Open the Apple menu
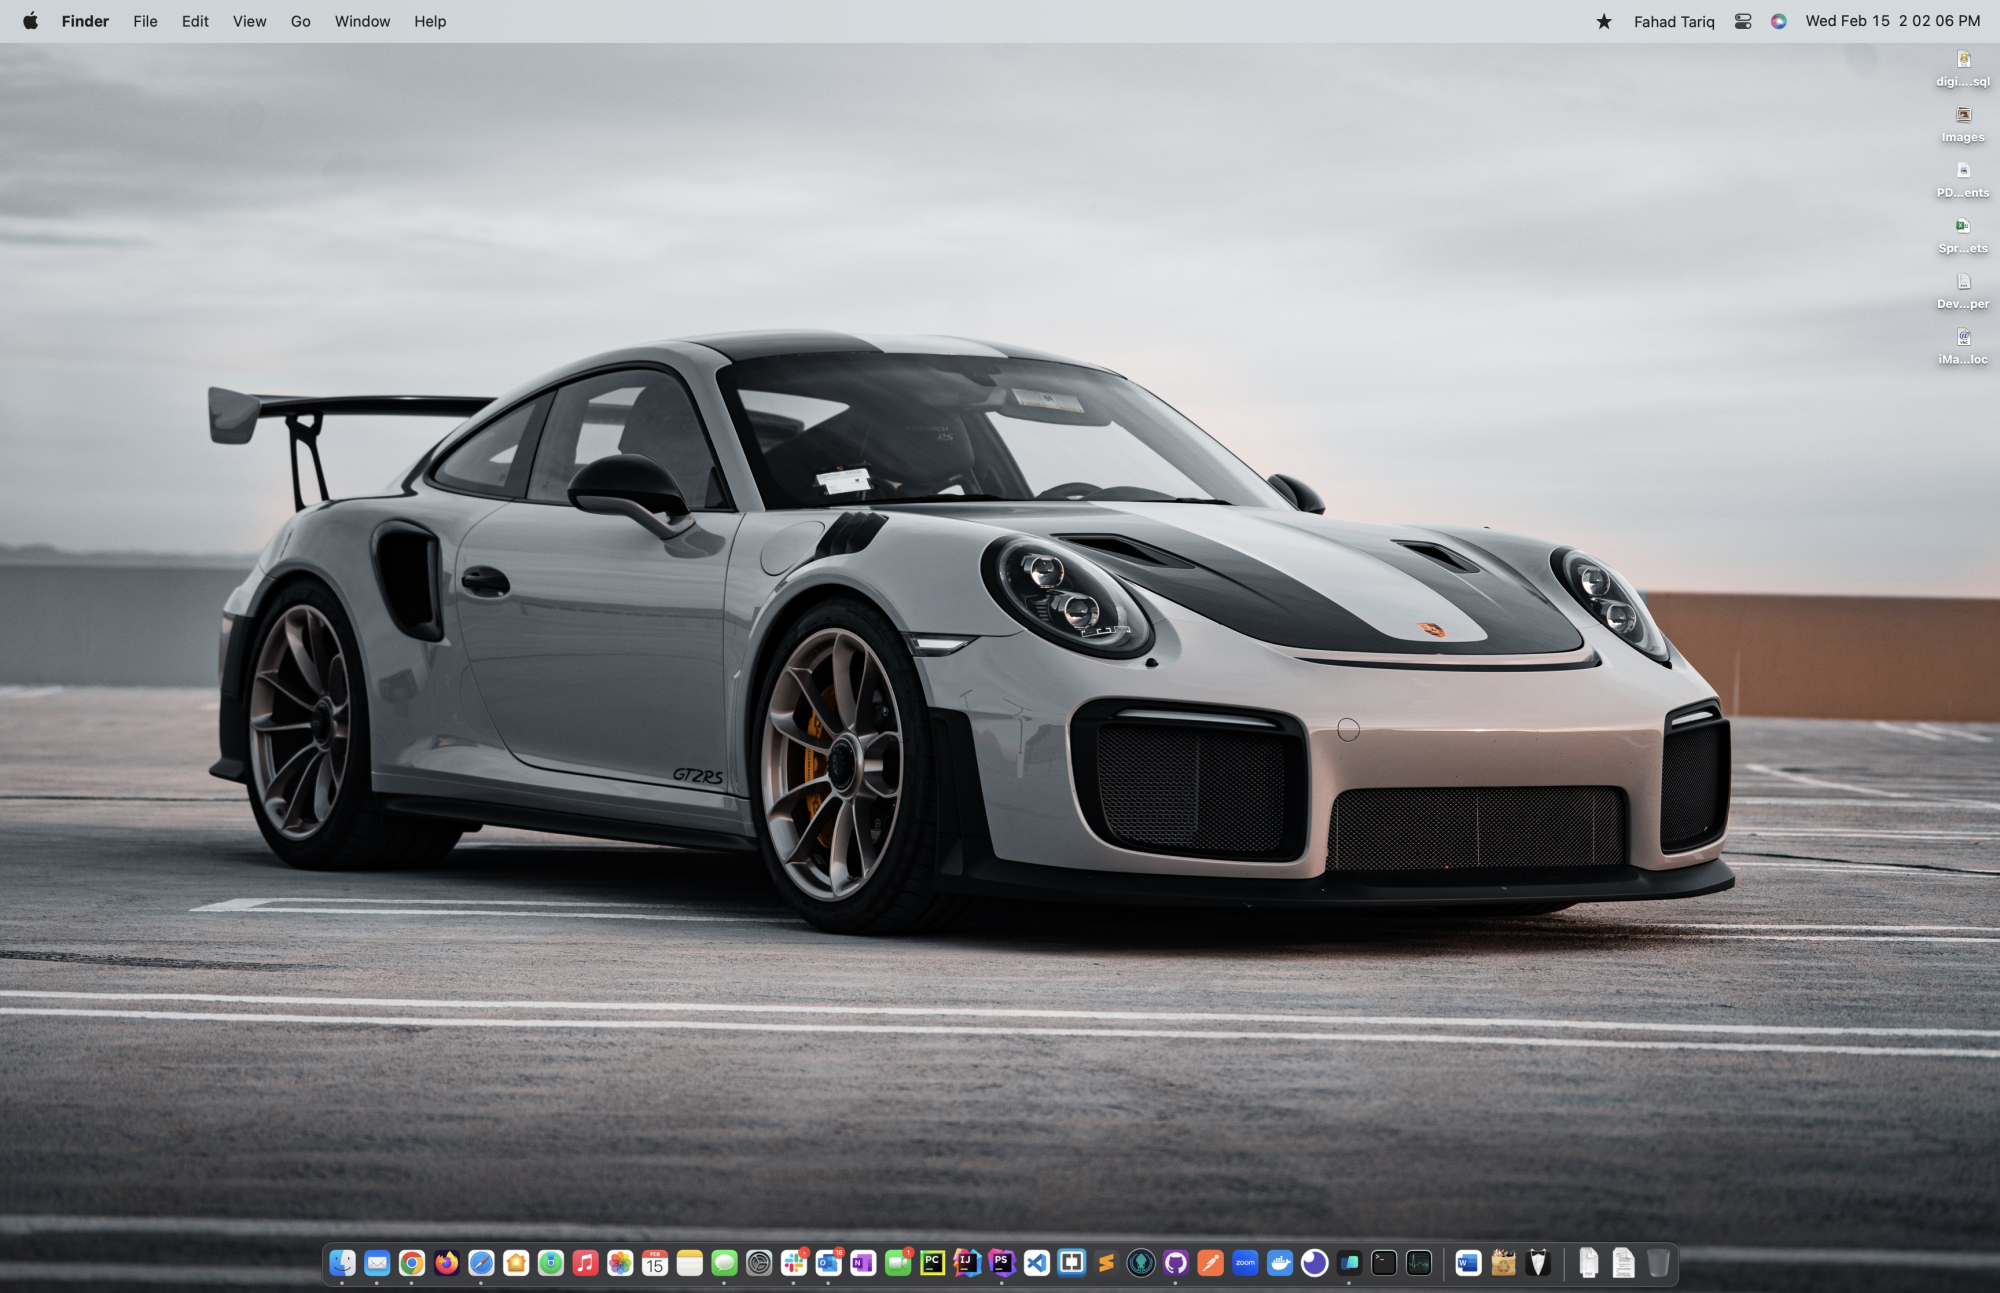This screenshot has height=1293, width=2000. click(x=30, y=21)
